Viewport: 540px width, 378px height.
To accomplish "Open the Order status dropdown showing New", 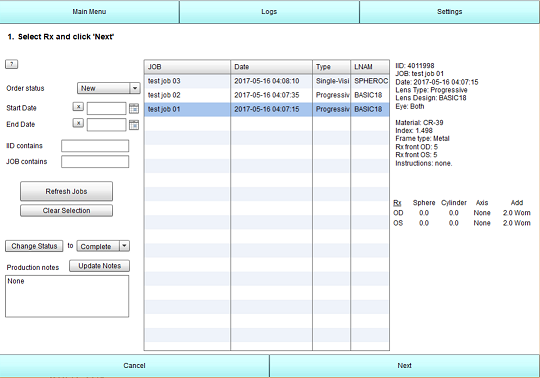I will pyautogui.click(x=108, y=88).
